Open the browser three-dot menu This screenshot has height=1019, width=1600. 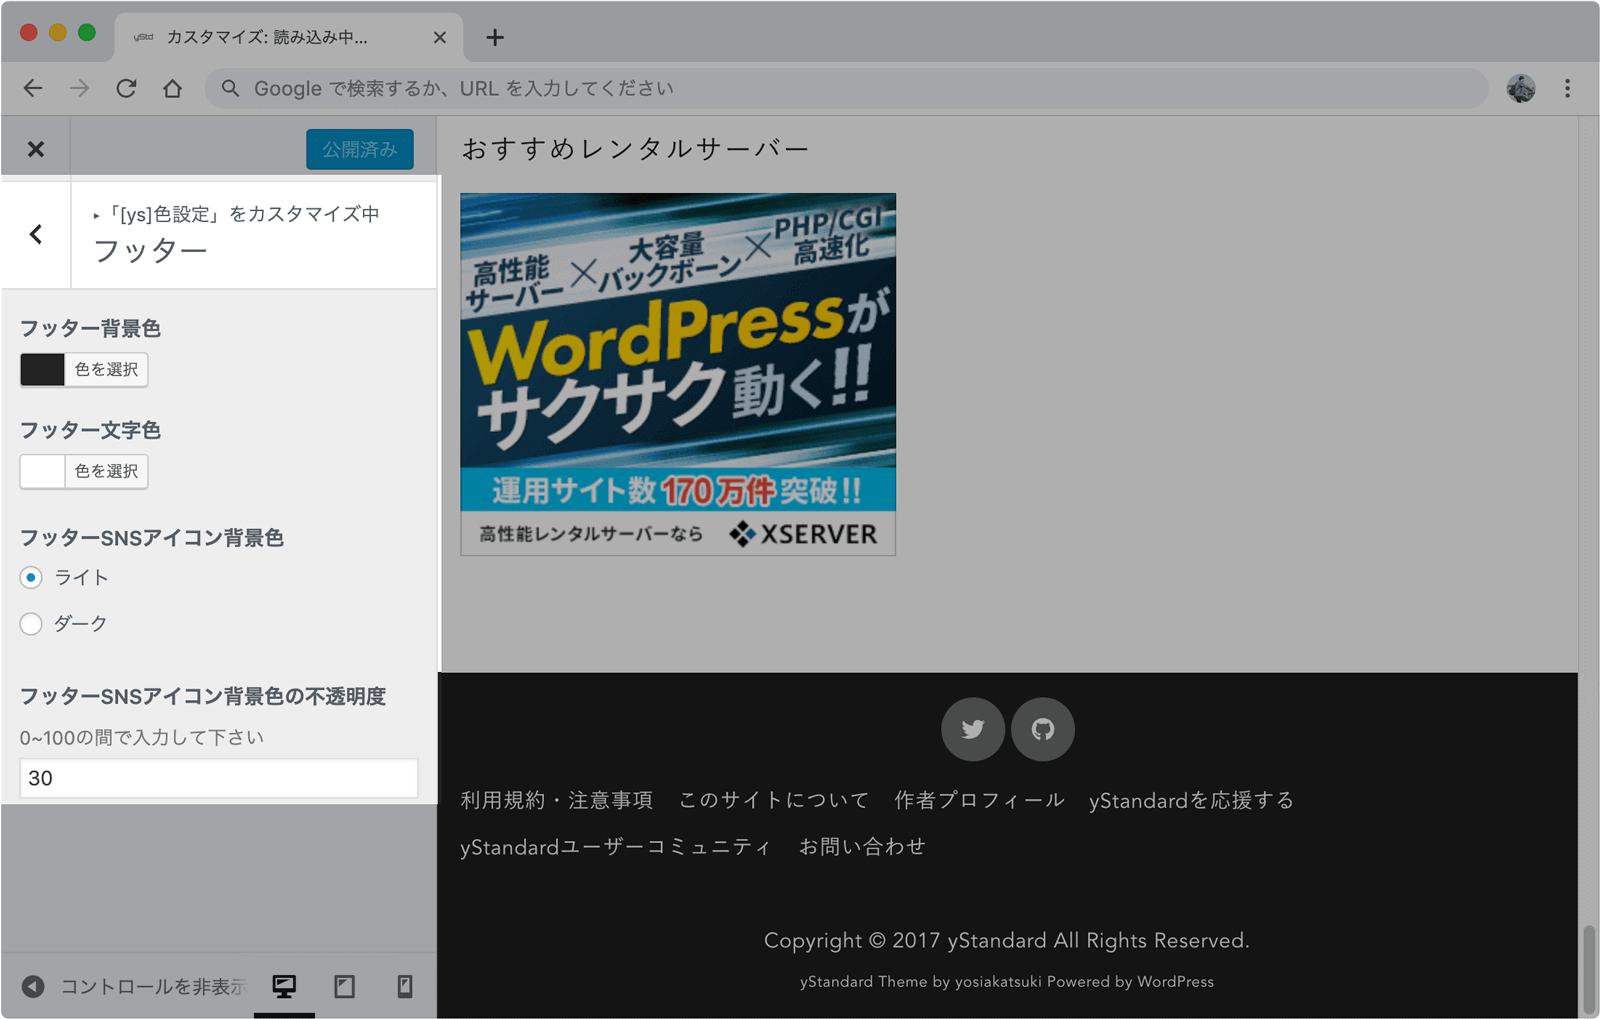click(1567, 89)
